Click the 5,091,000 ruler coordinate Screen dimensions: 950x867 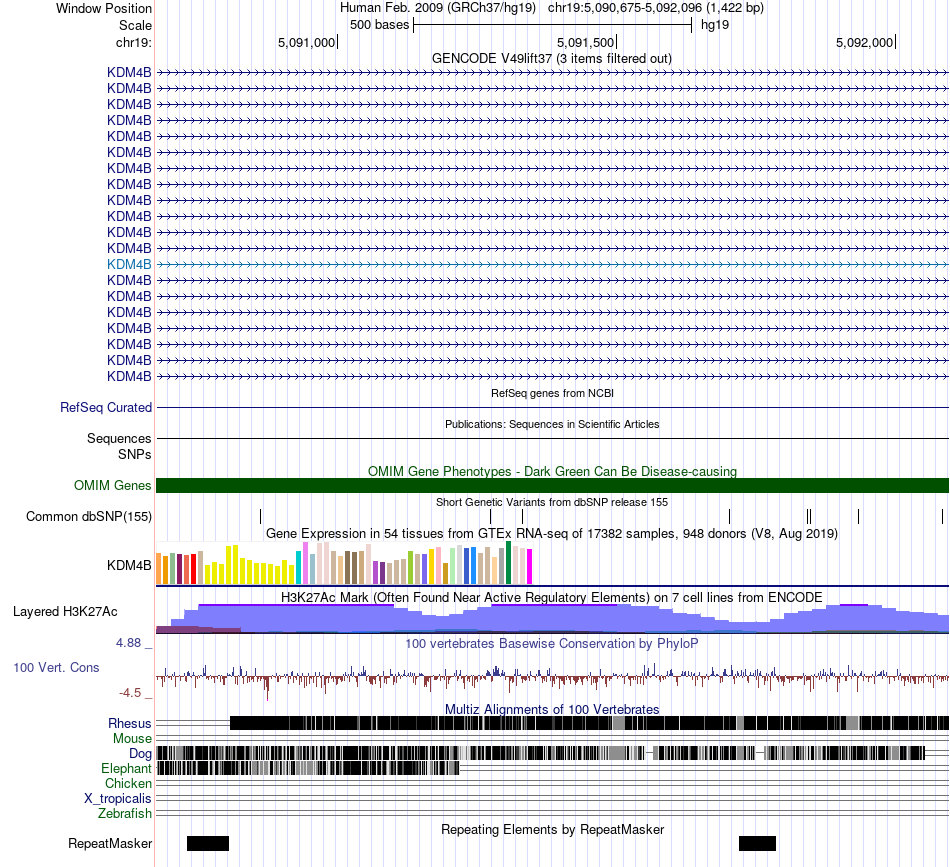tap(307, 42)
